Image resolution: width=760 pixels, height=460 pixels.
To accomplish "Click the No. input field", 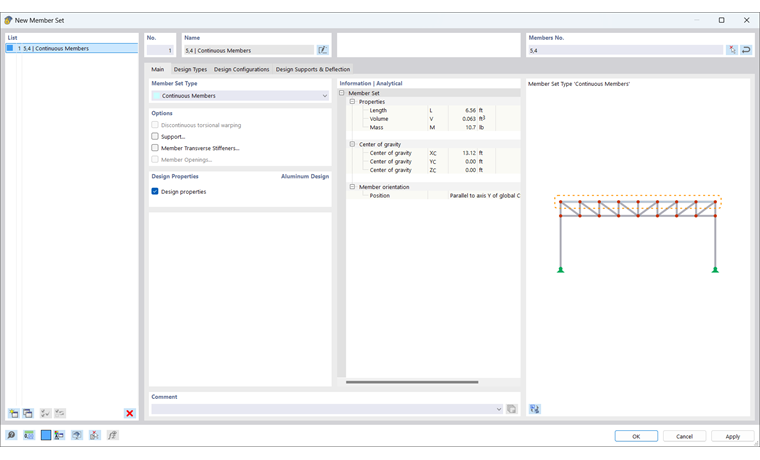I will (160, 50).
